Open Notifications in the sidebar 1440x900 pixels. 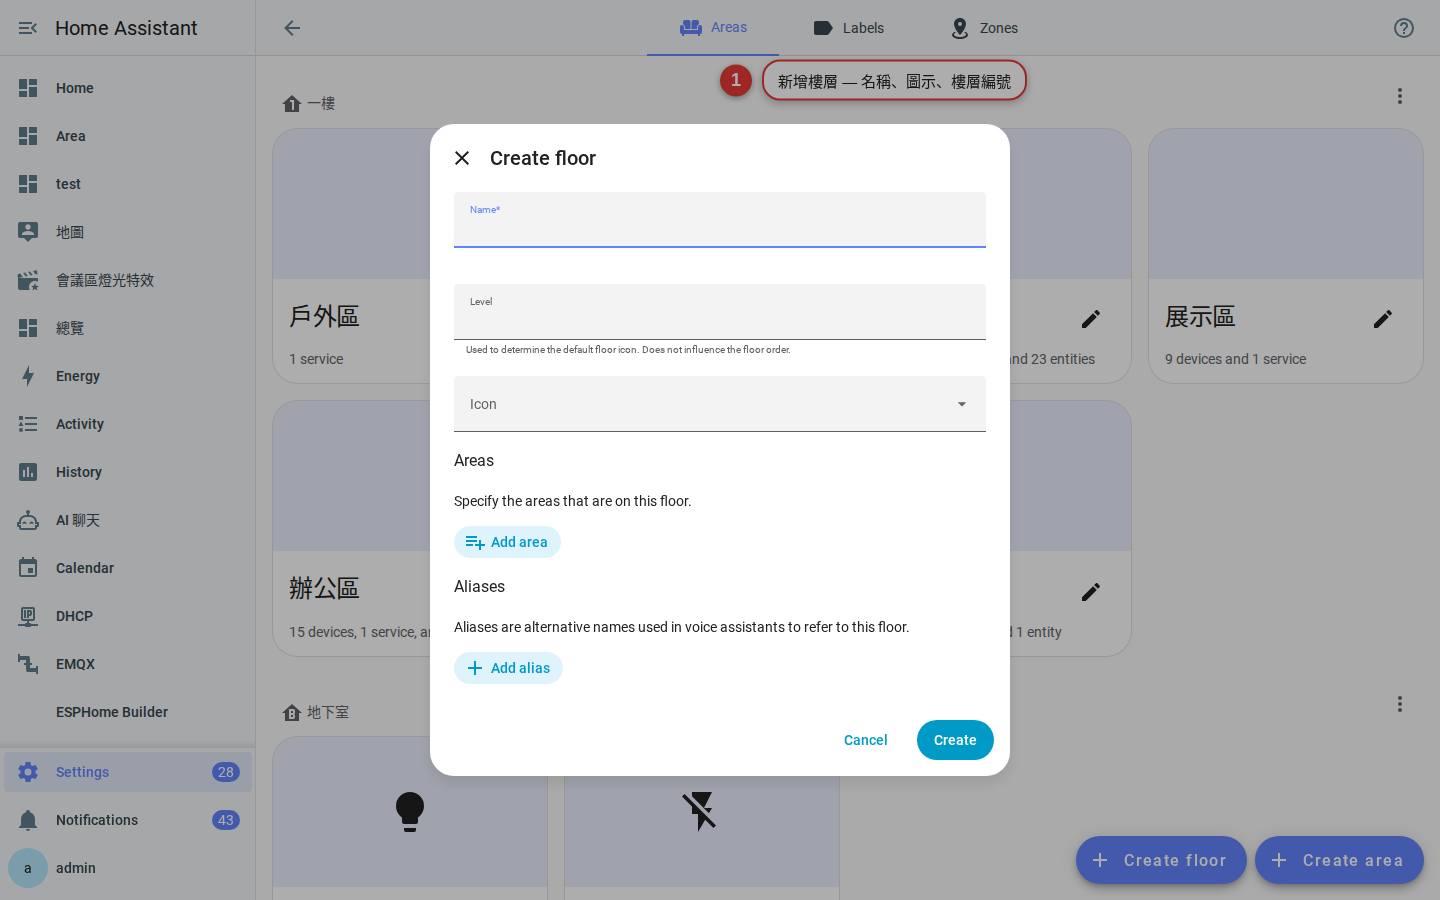pyautogui.click(x=128, y=820)
